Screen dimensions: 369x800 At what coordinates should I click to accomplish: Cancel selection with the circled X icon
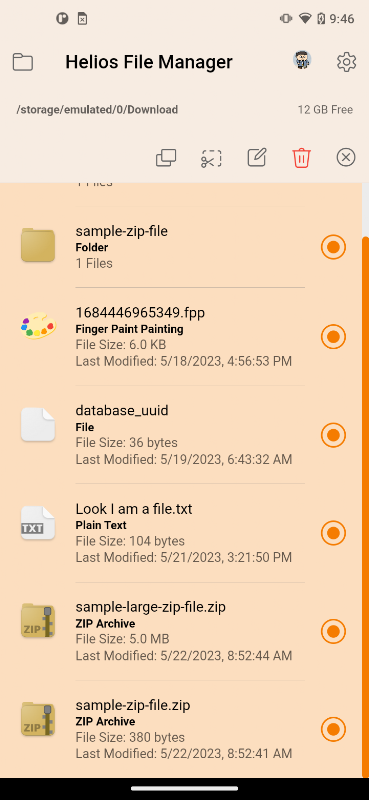346,158
